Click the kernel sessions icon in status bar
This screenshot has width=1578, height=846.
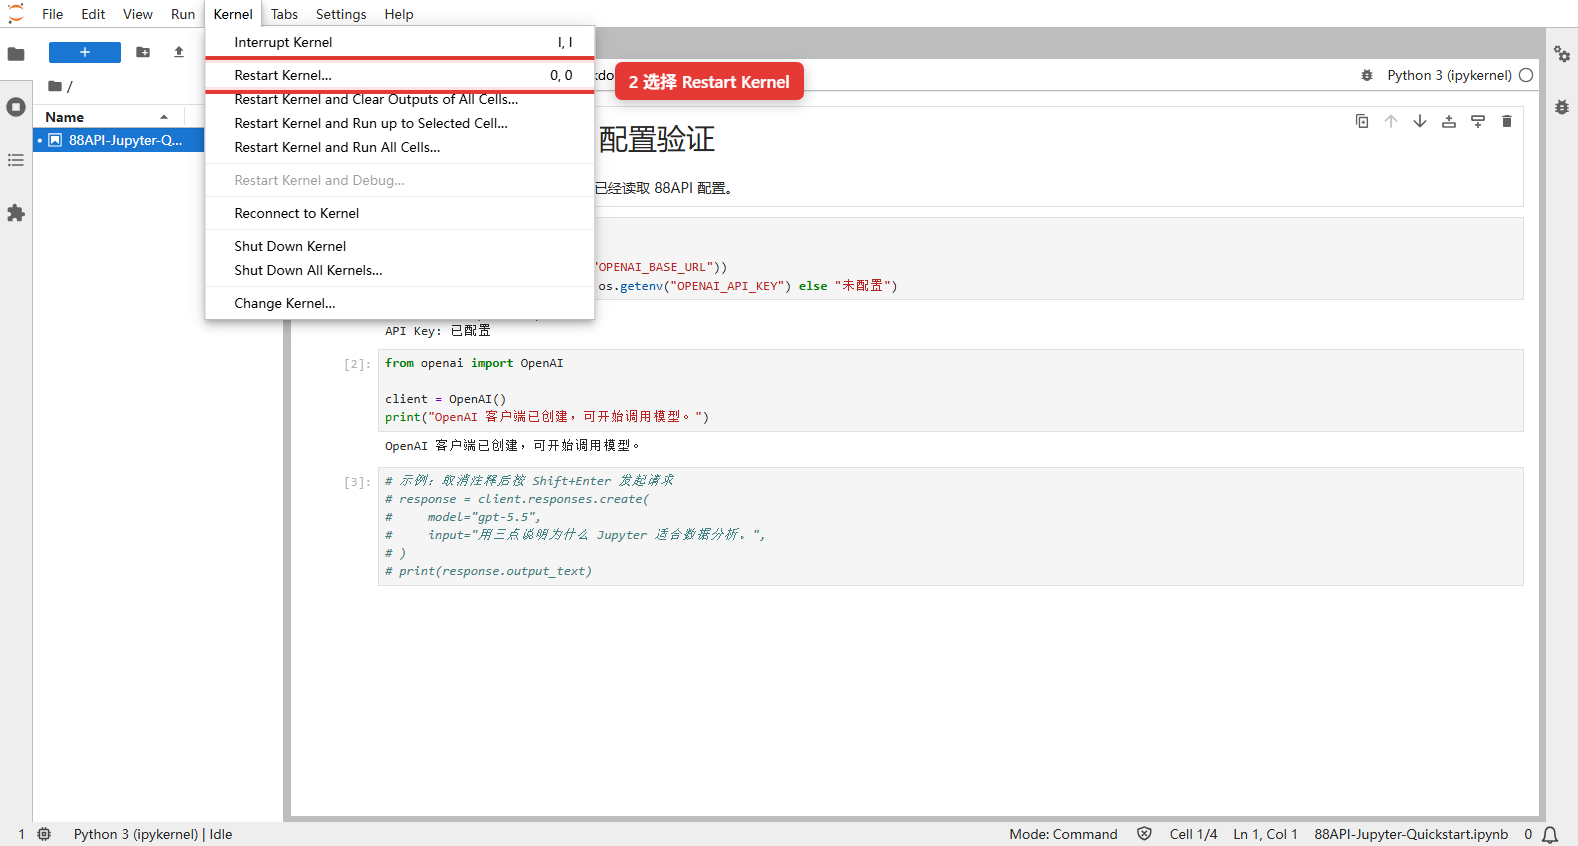tap(44, 834)
